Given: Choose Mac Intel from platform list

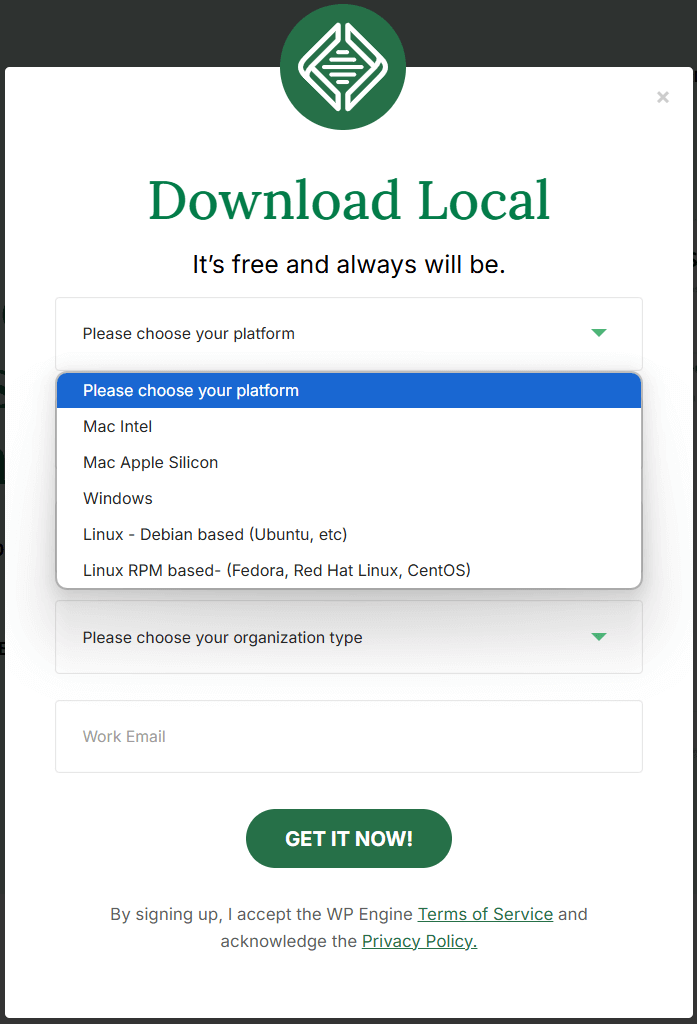Looking at the screenshot, I should [x=349, y=426].
